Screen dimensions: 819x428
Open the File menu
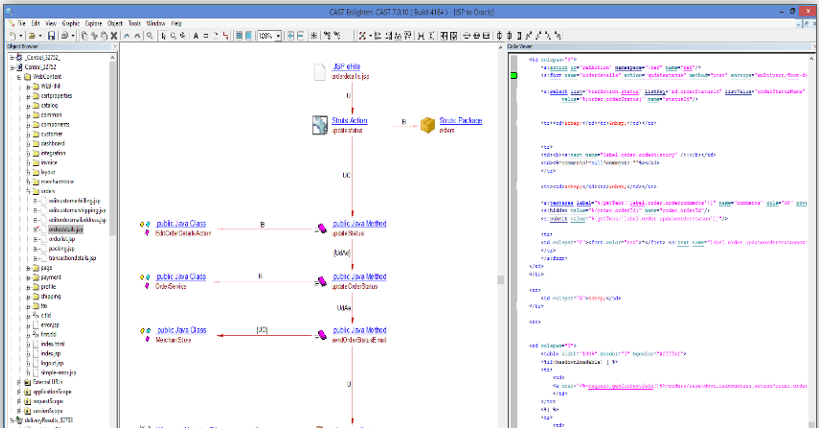(x=21, y=24)
